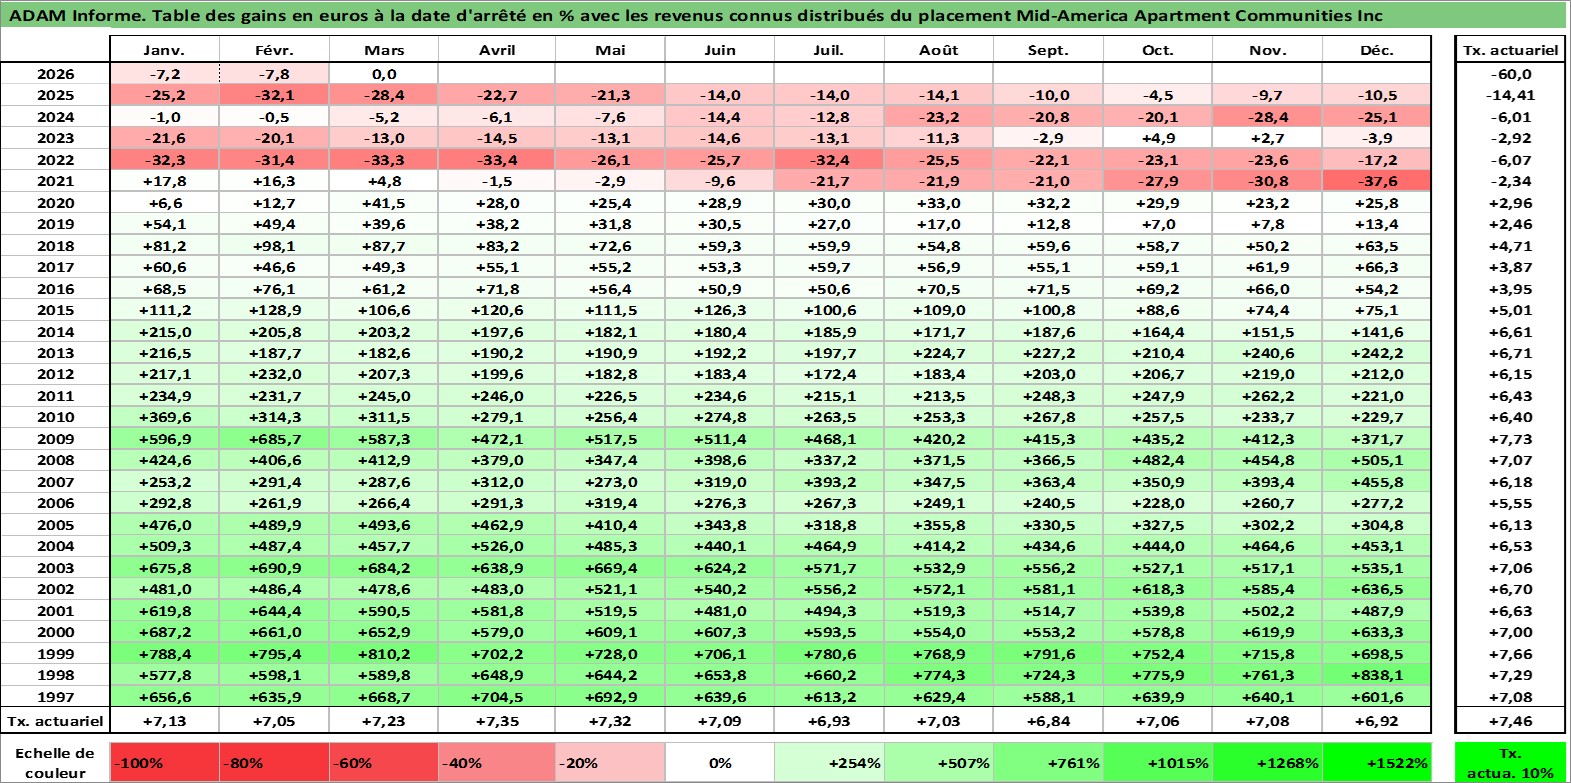The width and height of the screenshot is (1571, 783).
Task: Click cell -28,4 in November 2024
Action: pyautogui.click(x=1267, y=117)
